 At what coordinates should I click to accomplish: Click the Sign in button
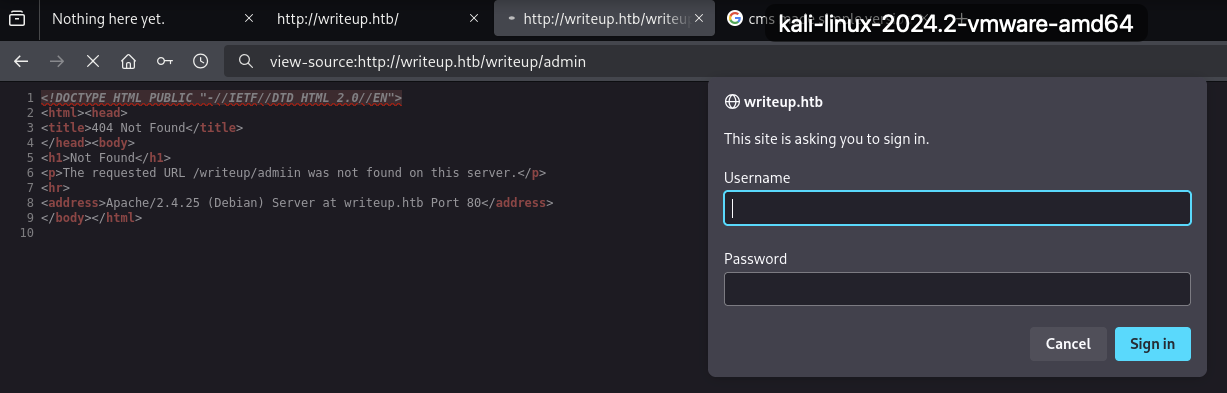tap(1153, 343)
